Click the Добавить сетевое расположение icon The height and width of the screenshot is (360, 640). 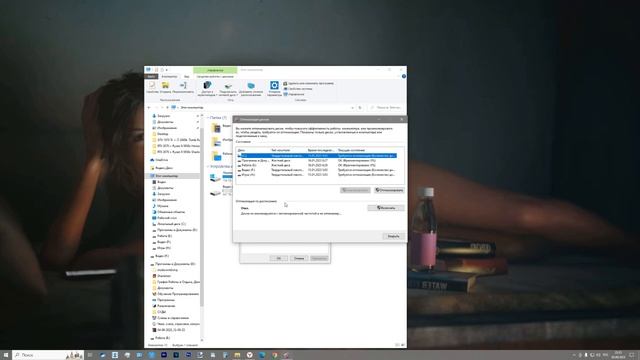(251, 89)
